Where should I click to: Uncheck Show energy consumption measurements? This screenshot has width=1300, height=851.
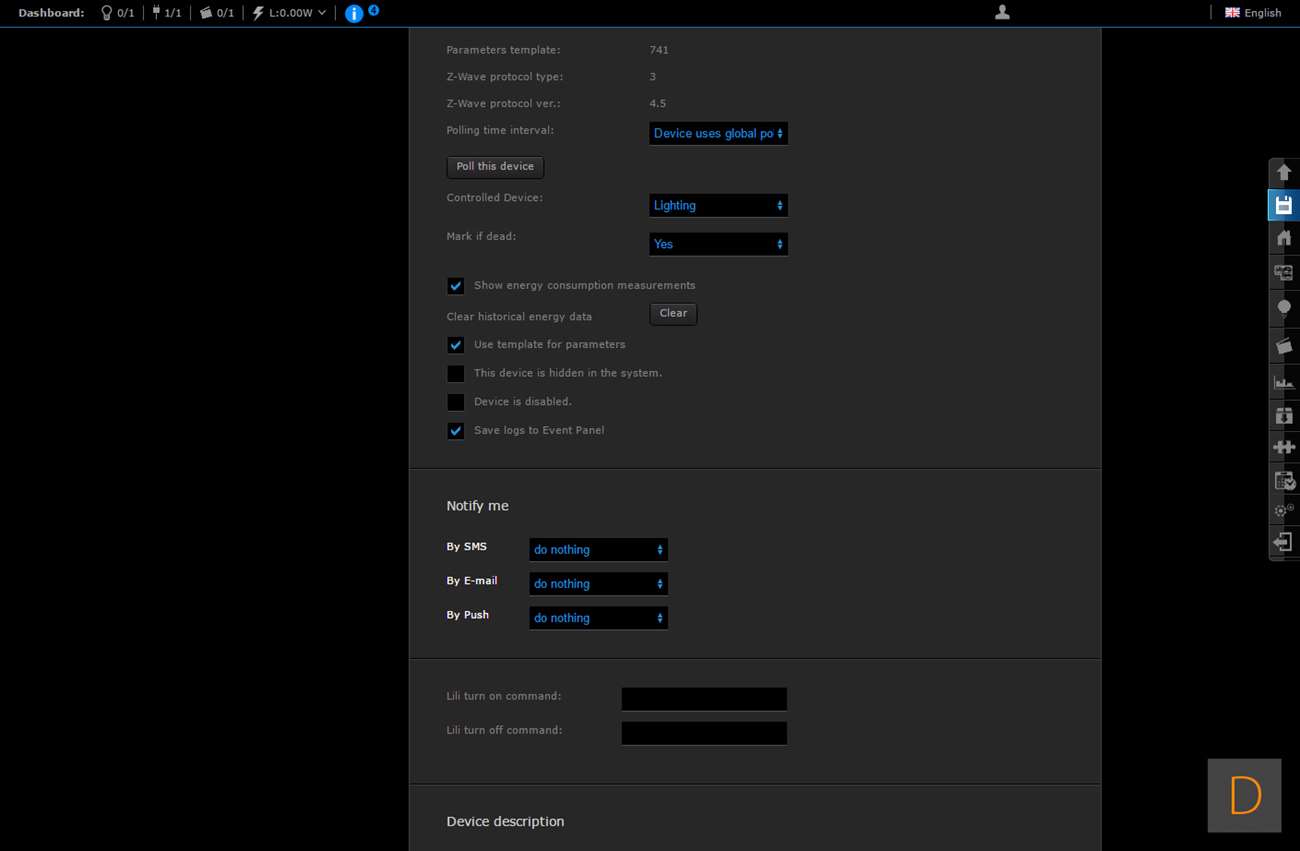click(456, 286)
